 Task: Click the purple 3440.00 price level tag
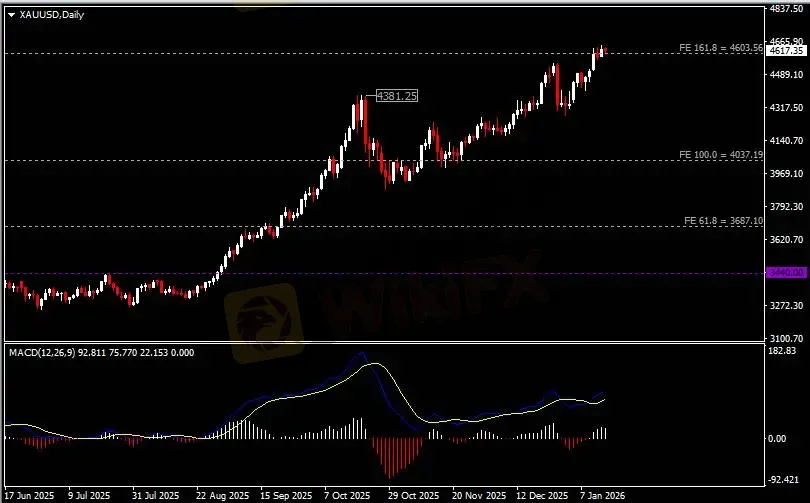click(x=783, y=272)
